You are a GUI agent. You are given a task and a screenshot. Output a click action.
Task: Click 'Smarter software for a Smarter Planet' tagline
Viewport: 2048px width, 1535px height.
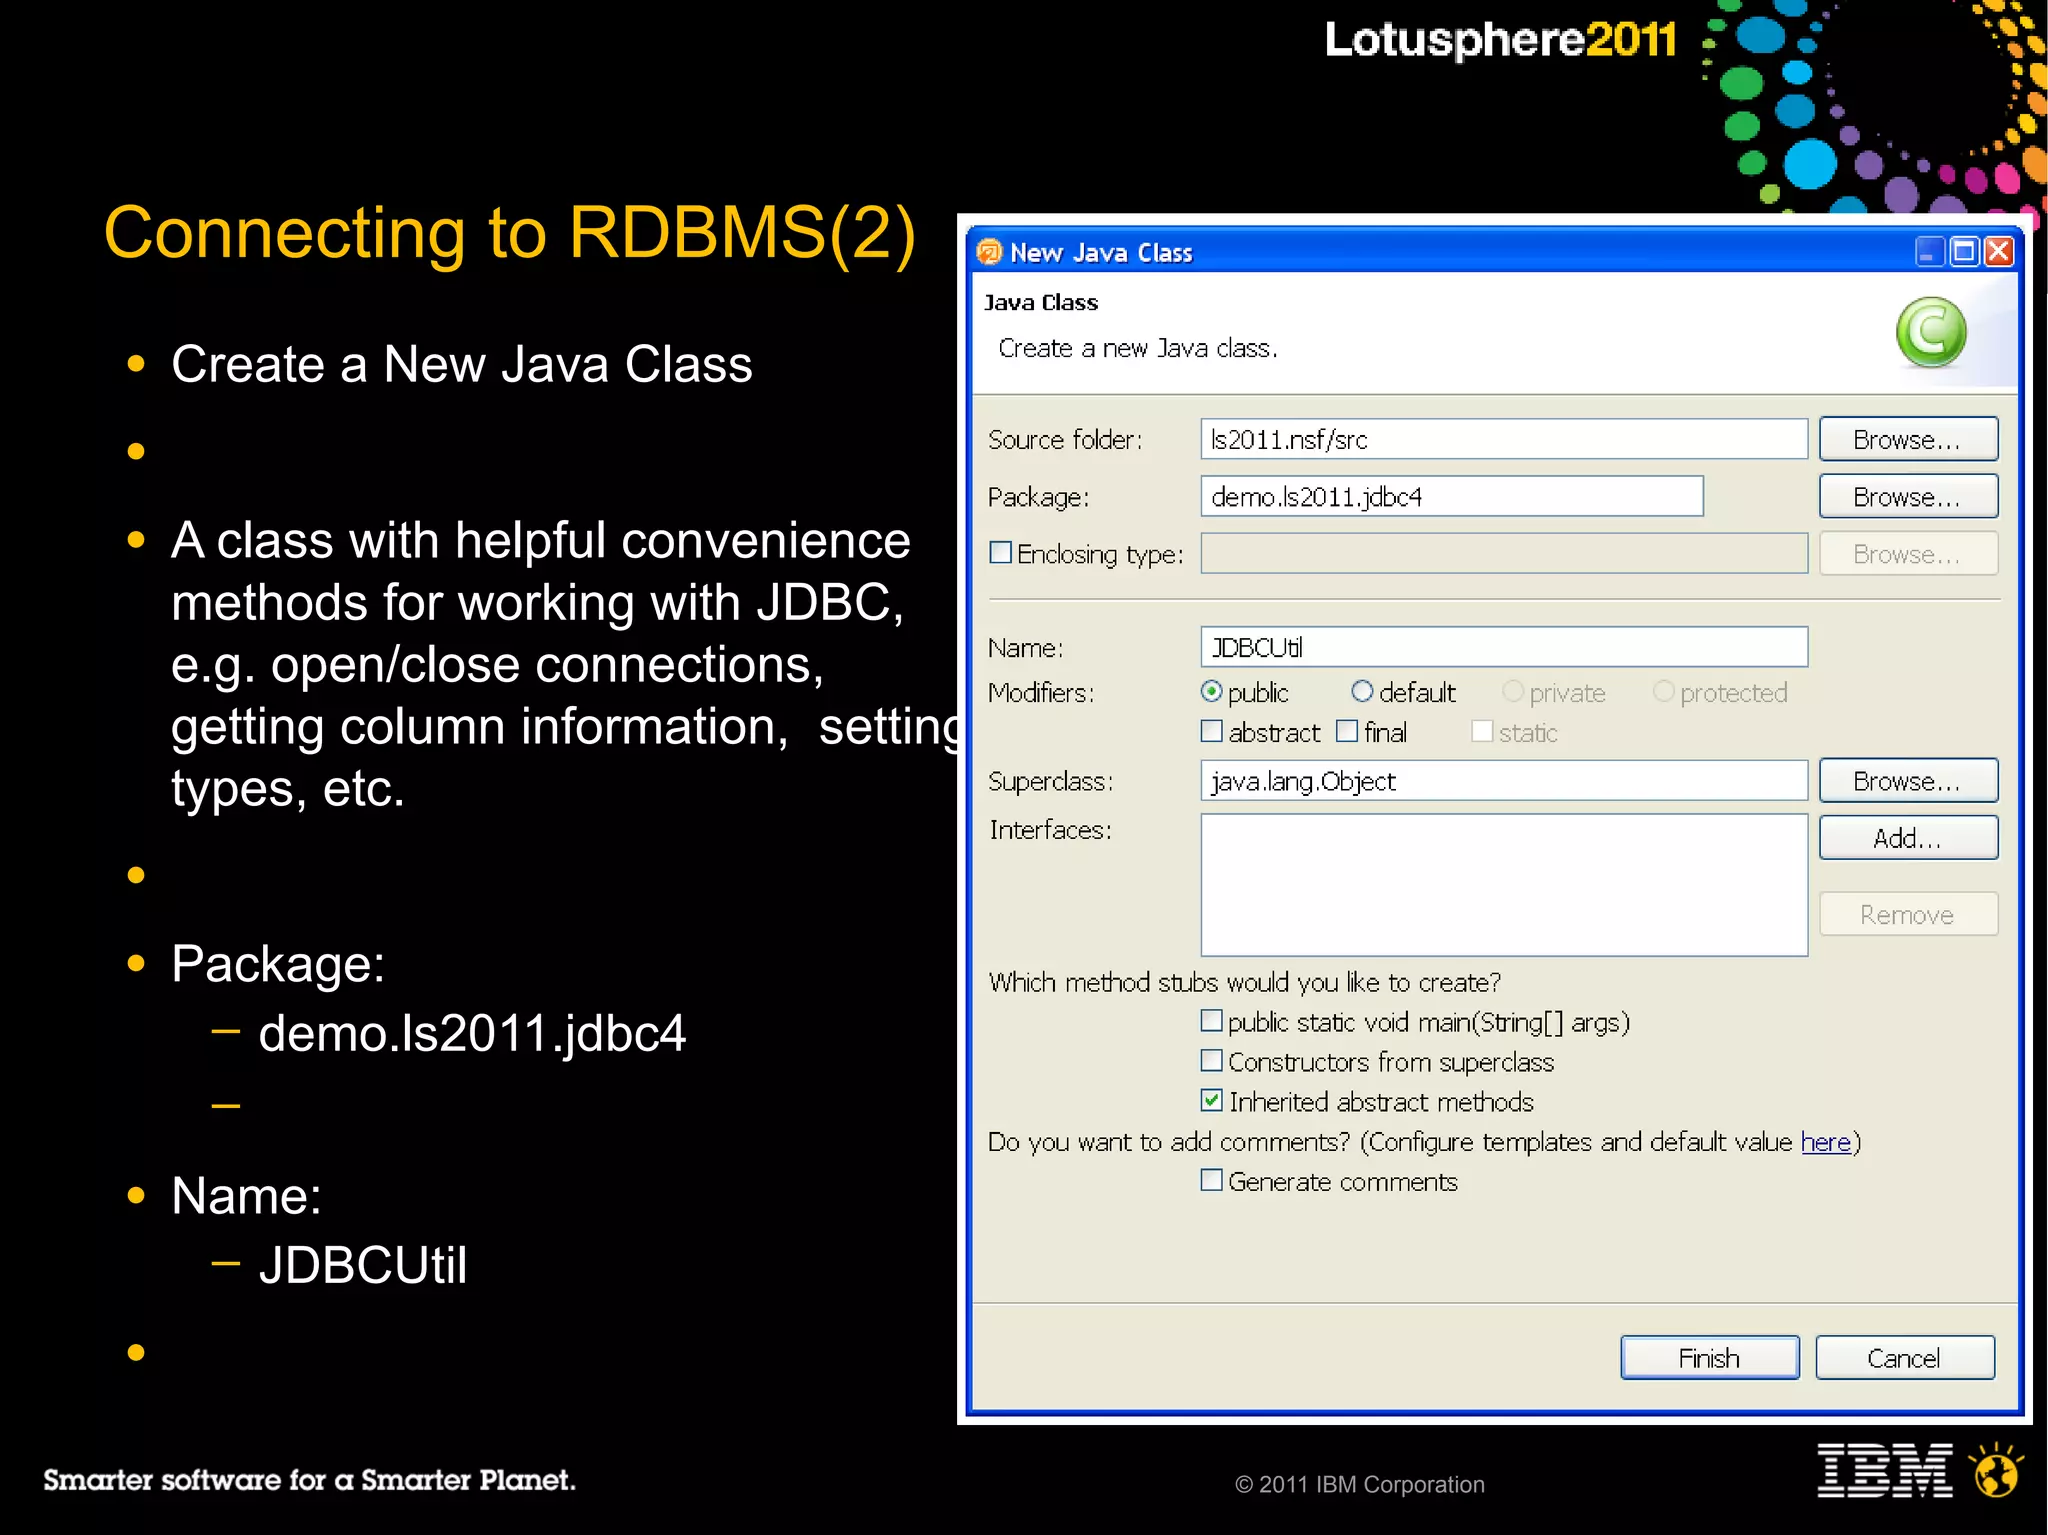coord(309,1480)
